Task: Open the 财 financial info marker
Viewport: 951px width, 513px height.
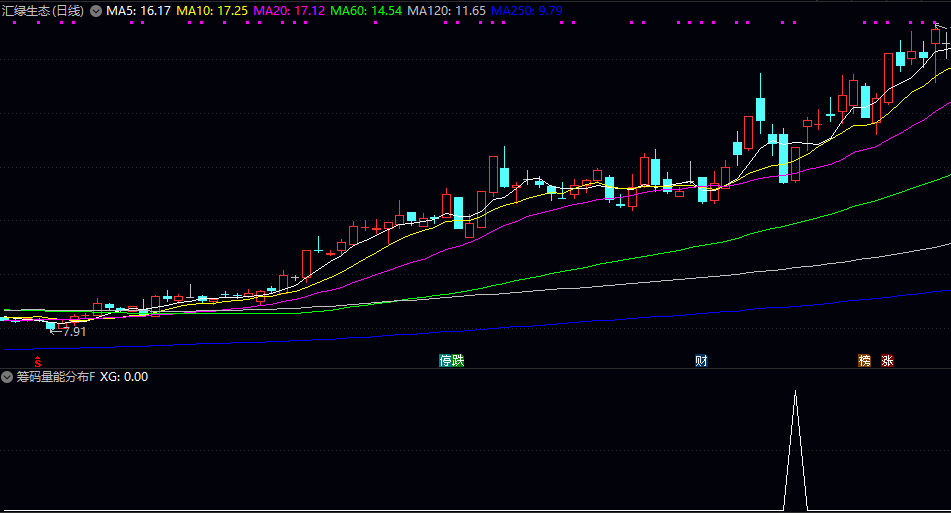Action: click(x=701, y=361)
